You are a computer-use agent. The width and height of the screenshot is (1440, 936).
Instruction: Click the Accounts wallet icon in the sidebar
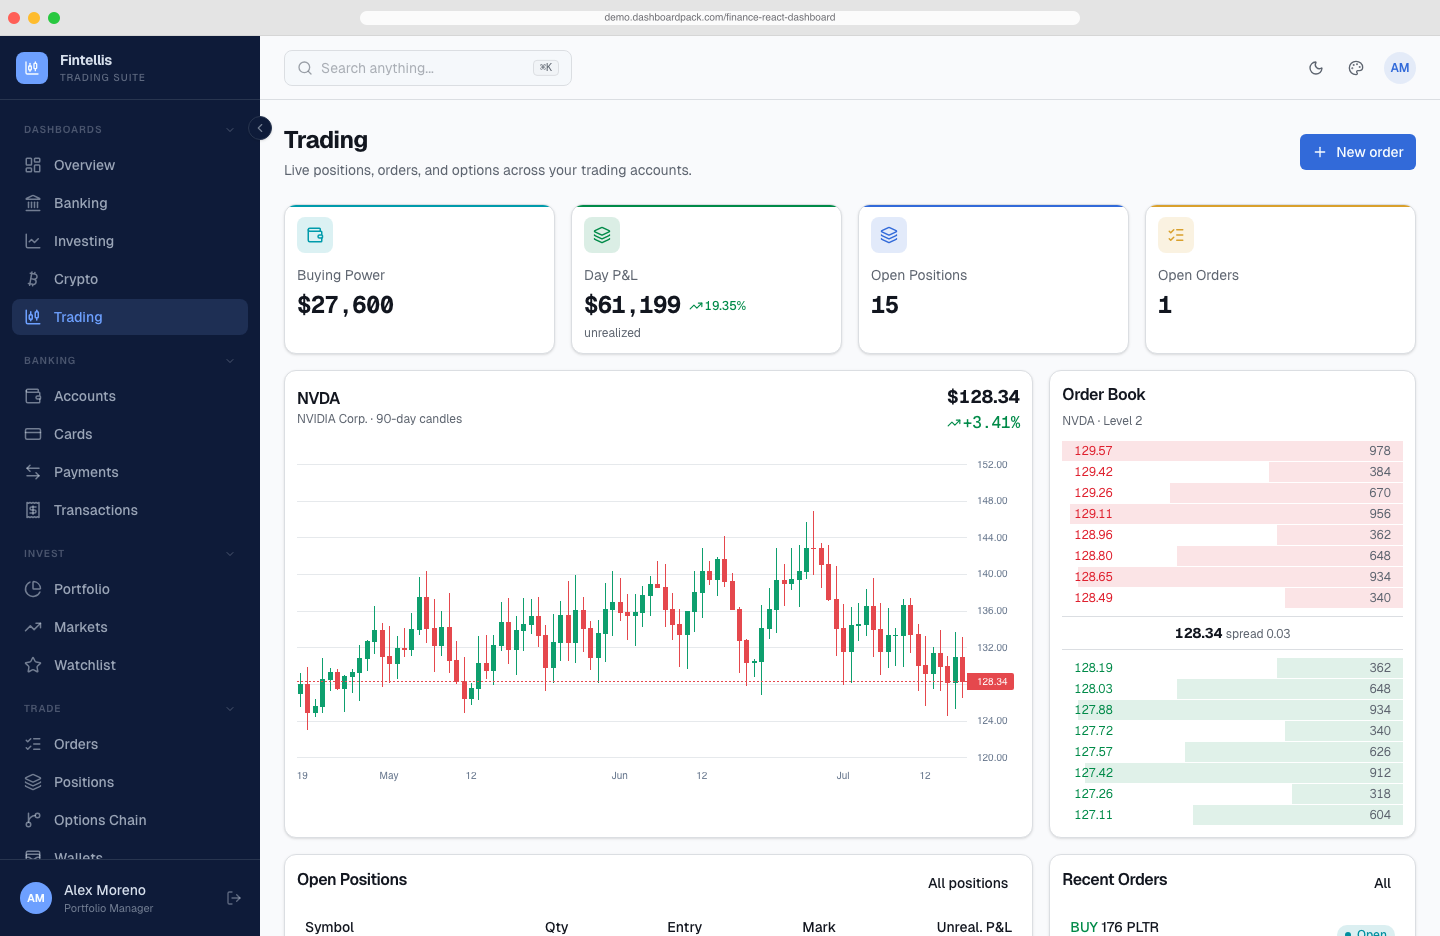[x=33, y=396]
